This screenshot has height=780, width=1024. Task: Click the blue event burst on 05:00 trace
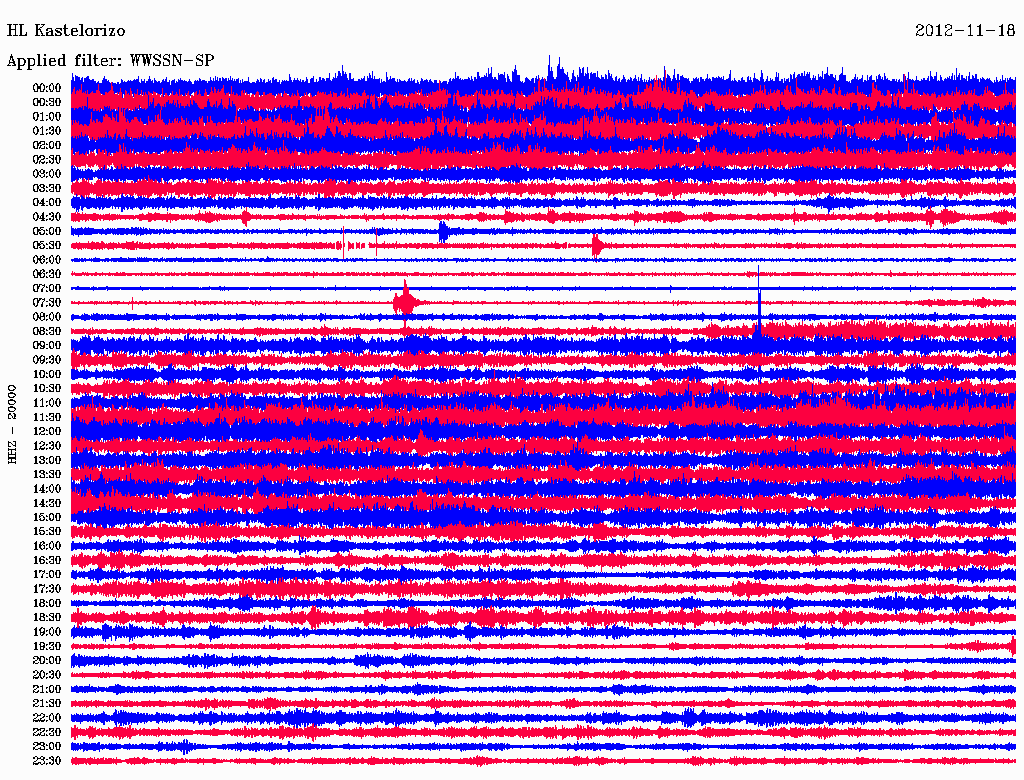(x=443, y=231)
